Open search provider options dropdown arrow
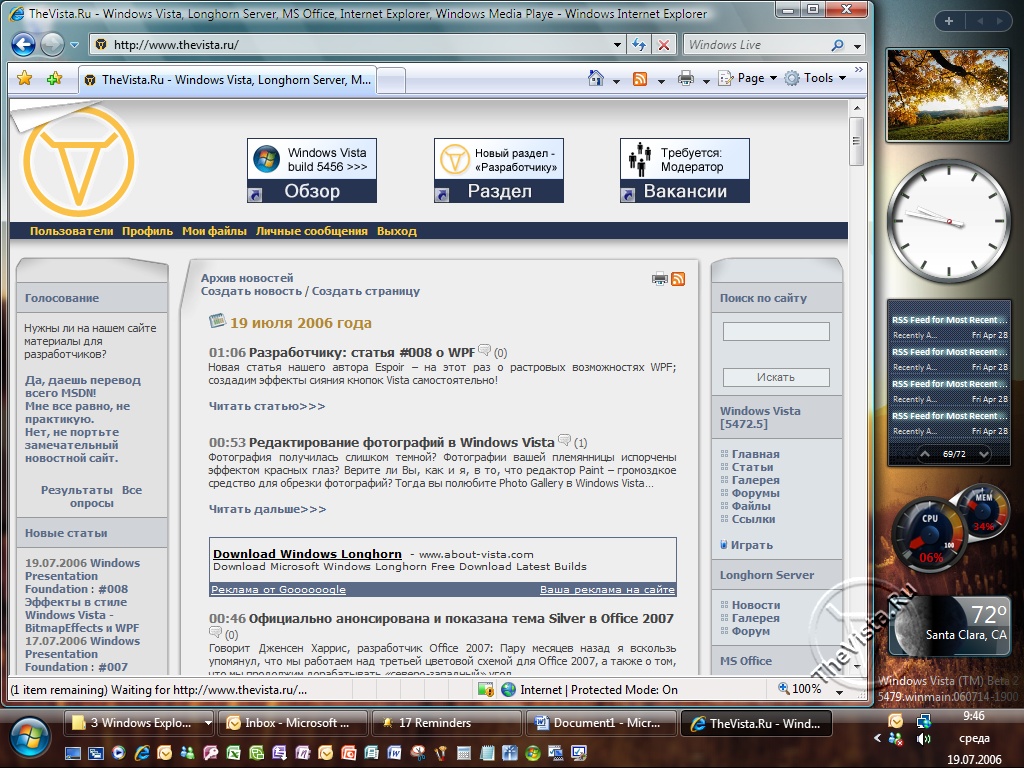1024x768 pixels. 857,46
